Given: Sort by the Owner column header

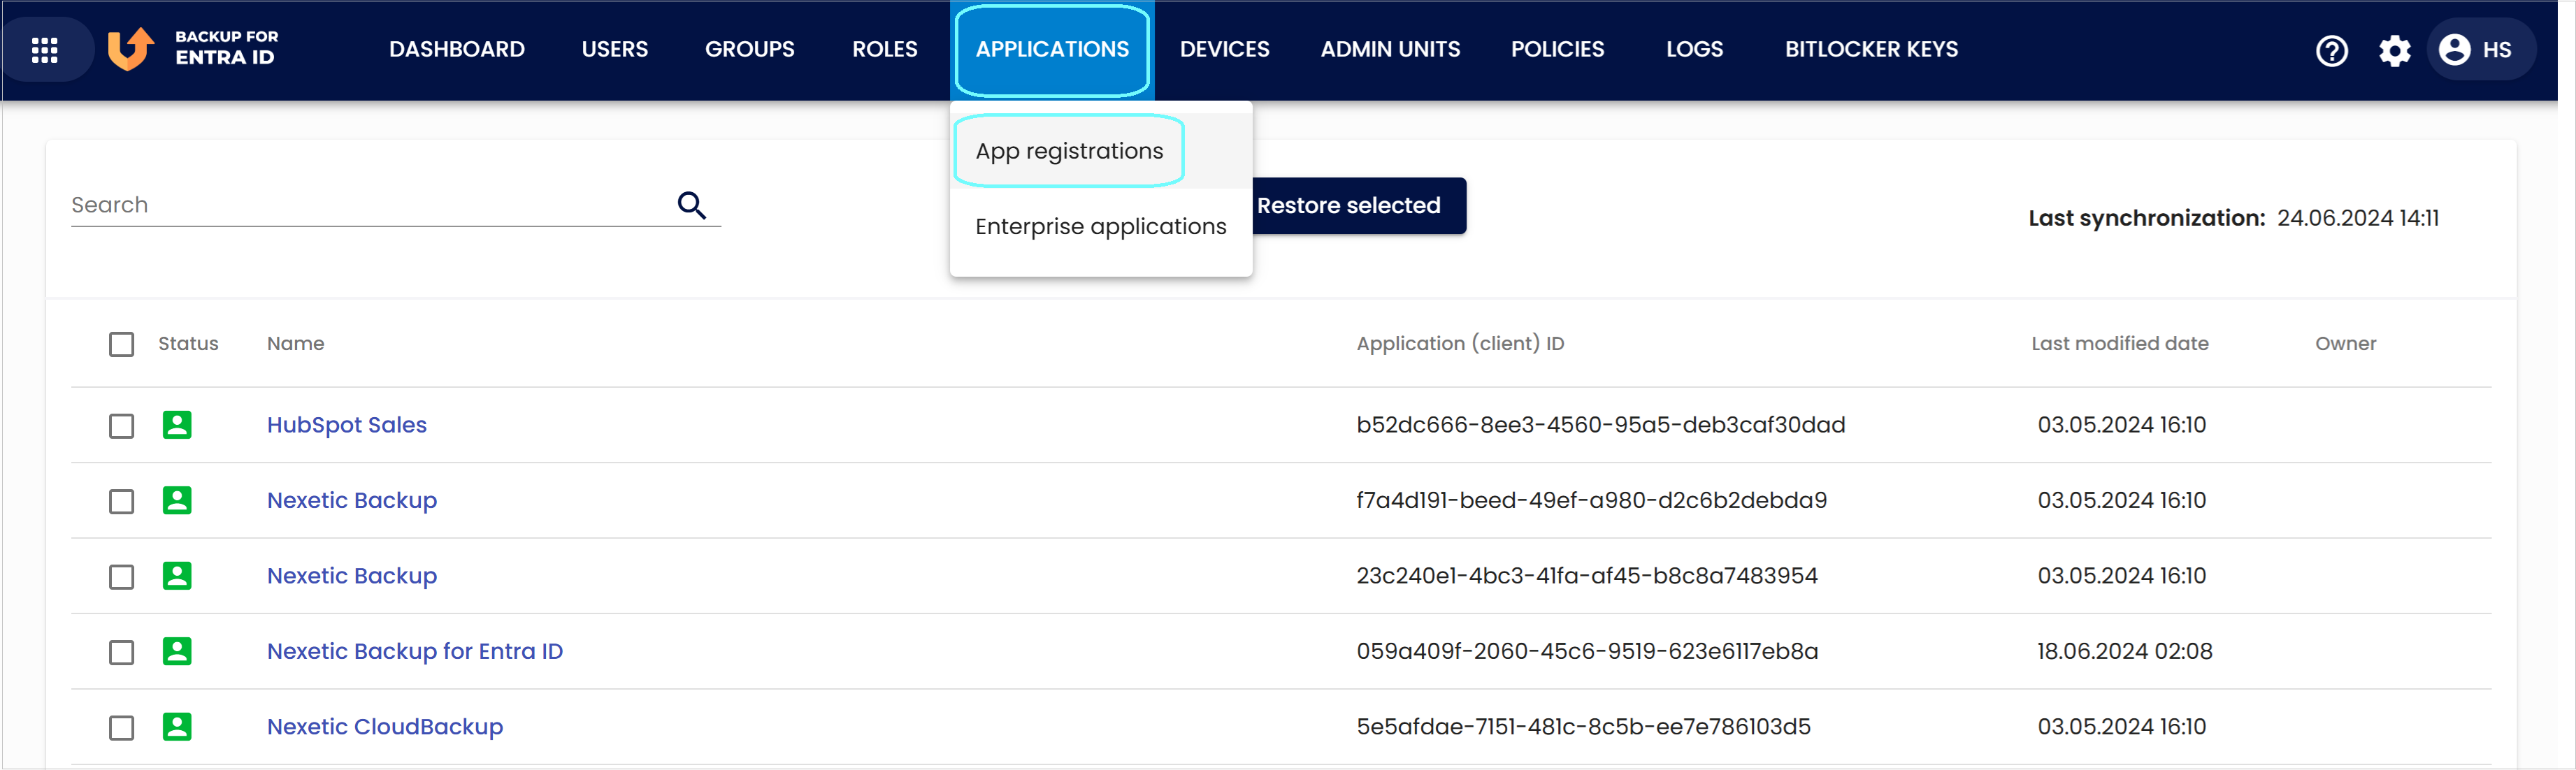Looking at the screenshot, I should tap(2346, 343).
